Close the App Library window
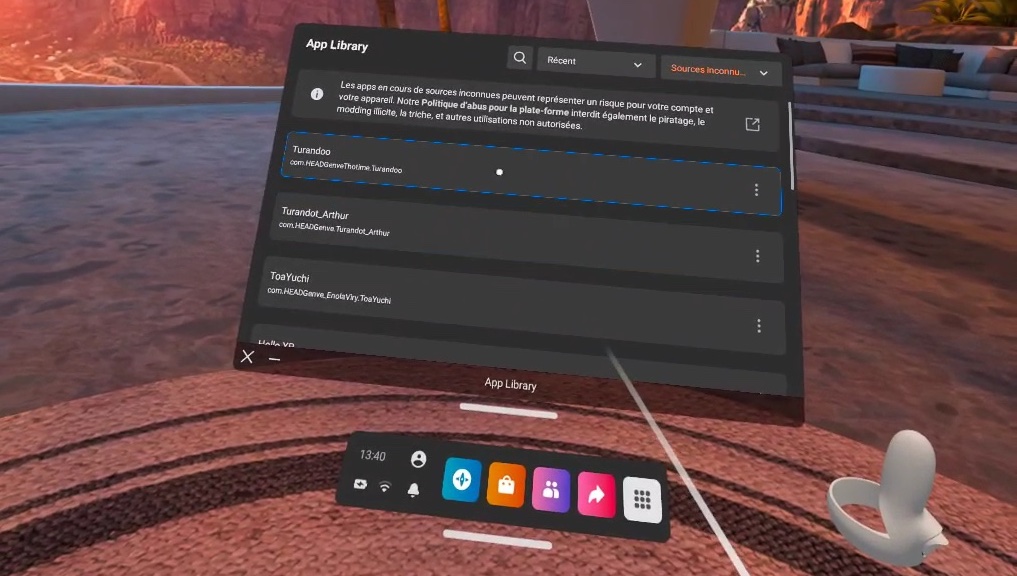 [x=247, y=356]
